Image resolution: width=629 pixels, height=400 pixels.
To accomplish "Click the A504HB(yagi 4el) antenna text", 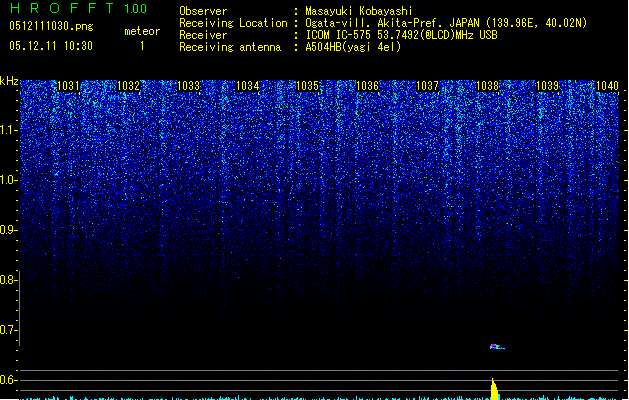I will 353,47.
